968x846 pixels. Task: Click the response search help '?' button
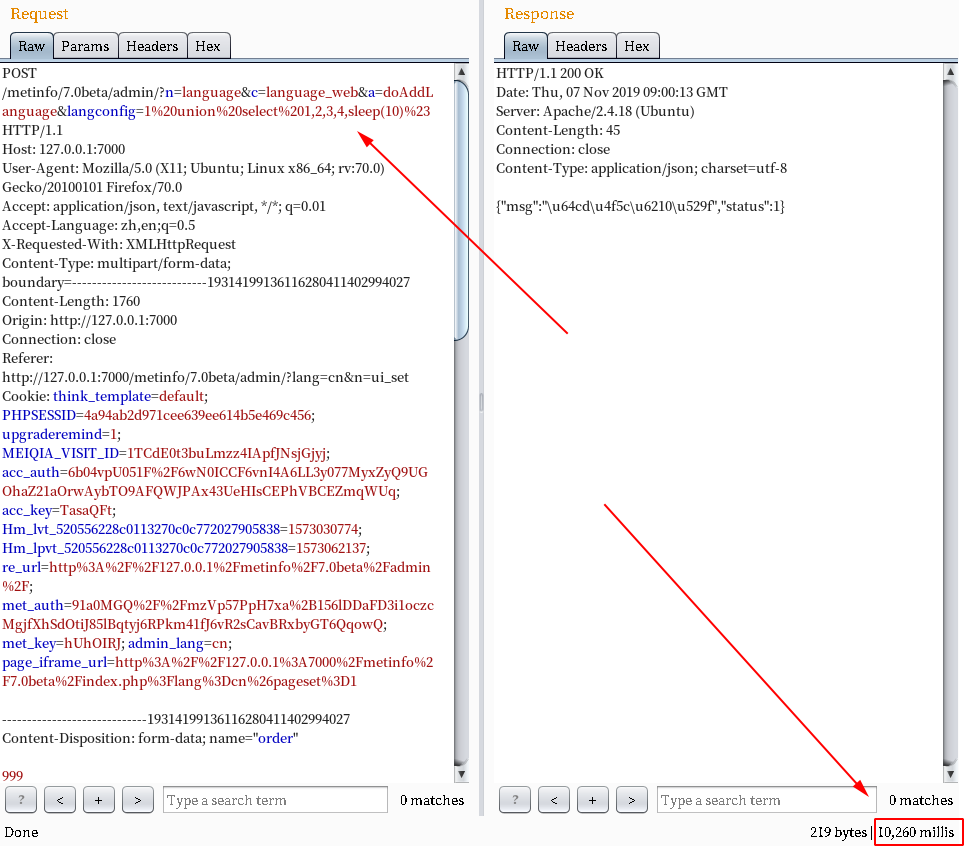coord(515,800)
